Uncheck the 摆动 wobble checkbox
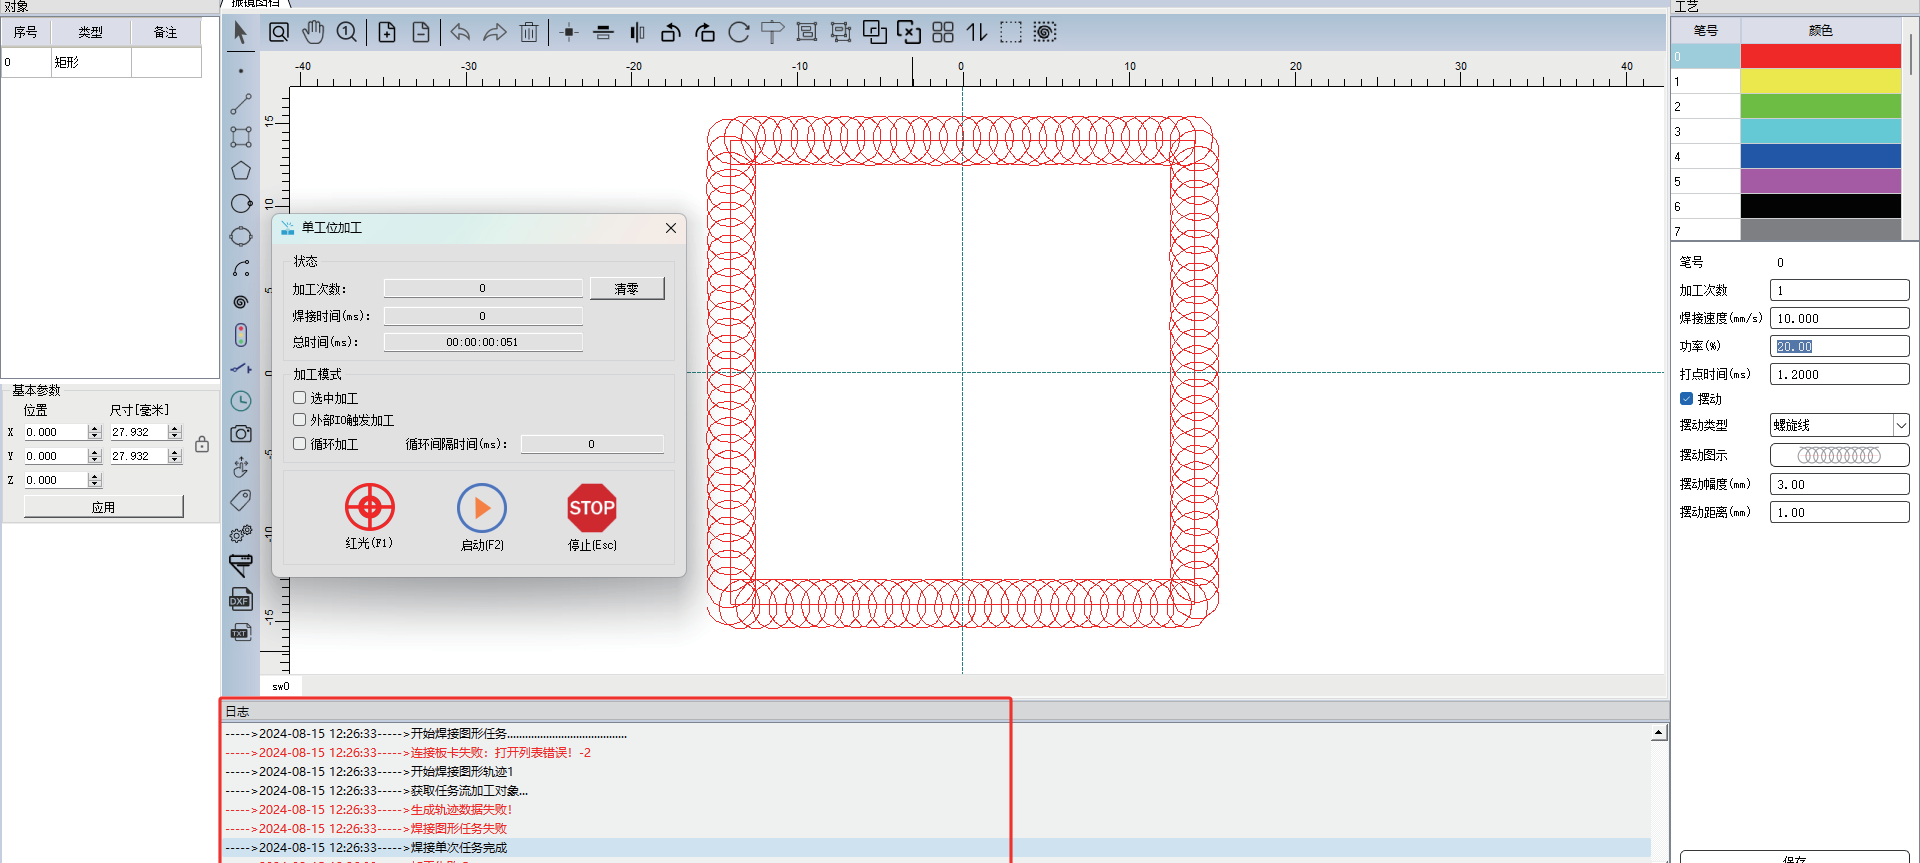This screenshot has width=1920, height=863. pyautogui.click(x=1687, y=399)
